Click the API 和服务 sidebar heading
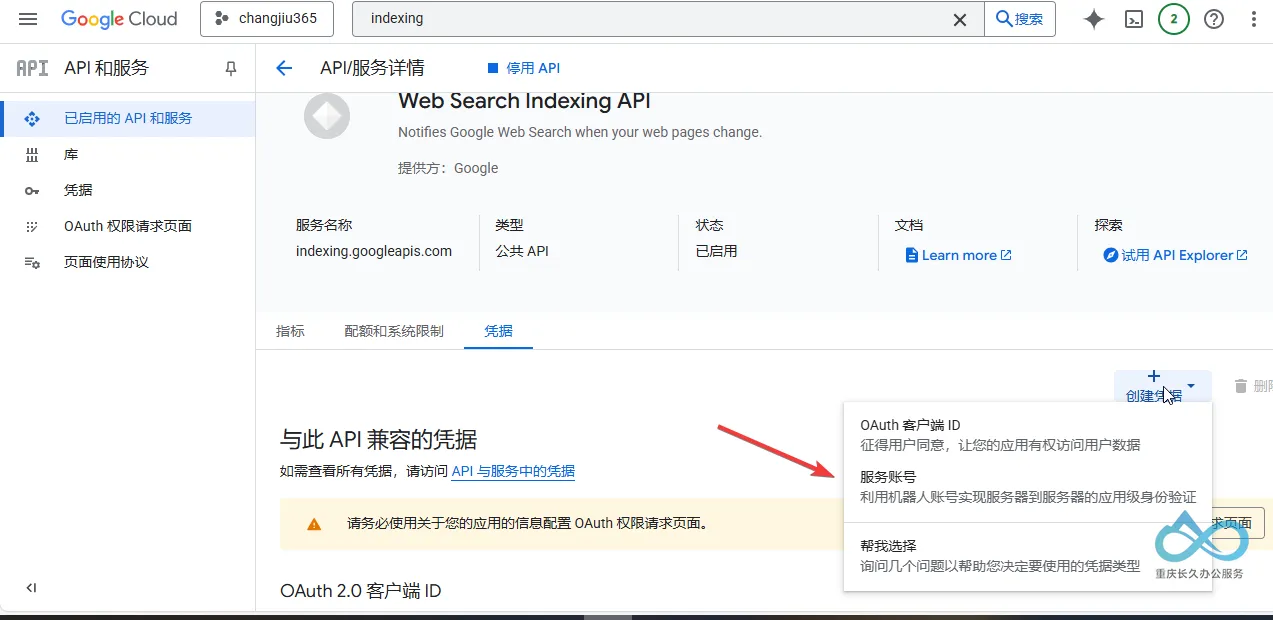Viewport: 1273px width, 620px height. pos(106,68)
